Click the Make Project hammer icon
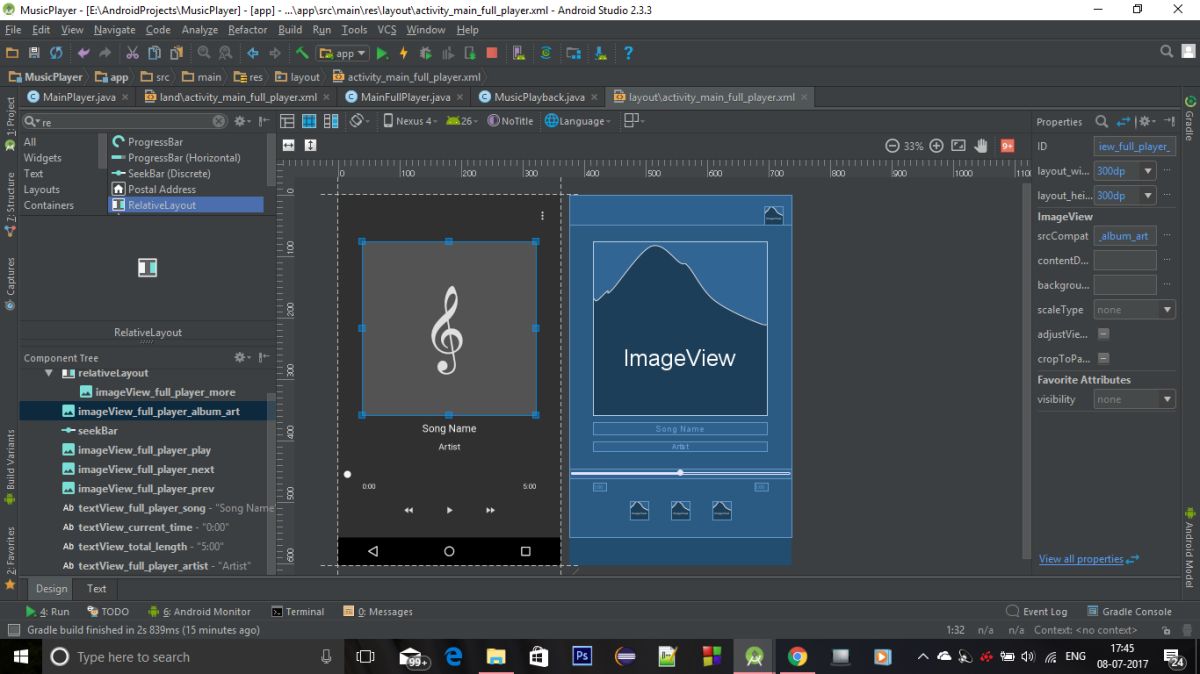 coord(302,53)
